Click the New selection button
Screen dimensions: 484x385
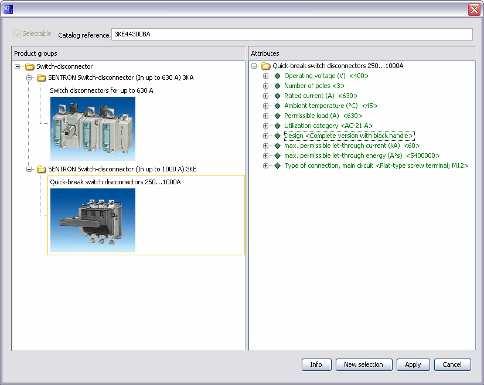point(363,364)
